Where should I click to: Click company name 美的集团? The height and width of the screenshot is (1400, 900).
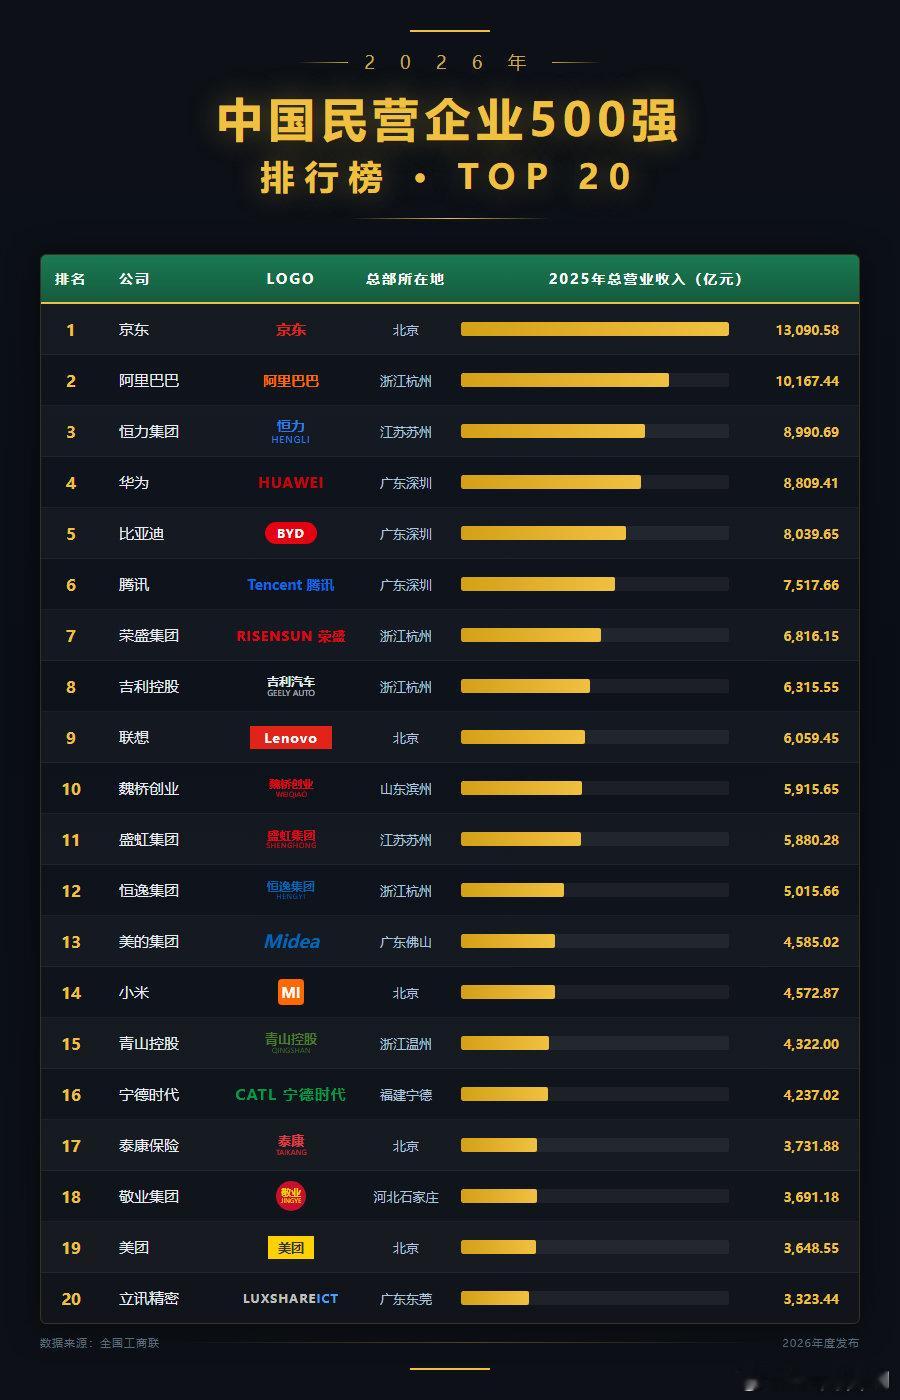(149, 941)
